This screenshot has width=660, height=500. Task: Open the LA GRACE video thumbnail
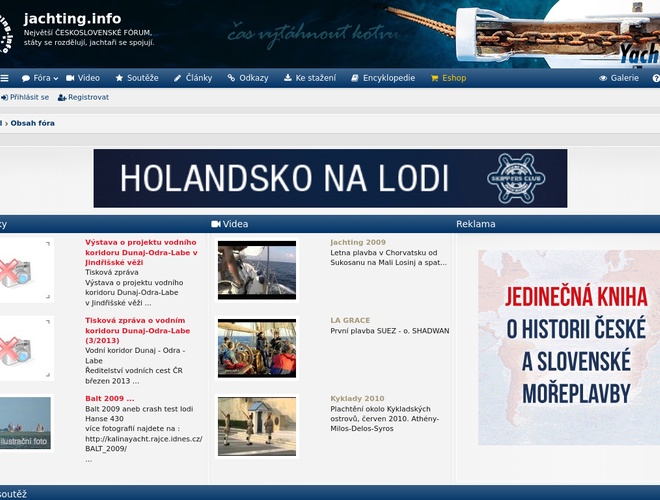click(x=257, y=348)
